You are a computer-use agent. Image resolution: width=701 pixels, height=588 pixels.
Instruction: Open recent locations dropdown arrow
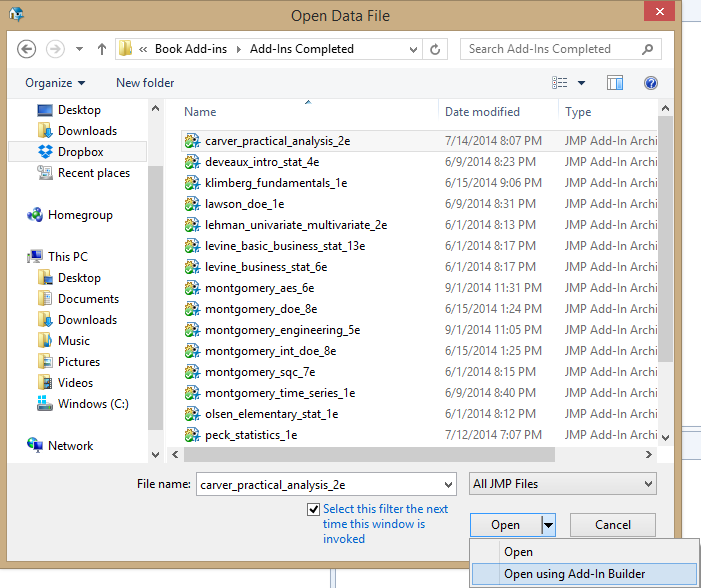click(79, 49)
